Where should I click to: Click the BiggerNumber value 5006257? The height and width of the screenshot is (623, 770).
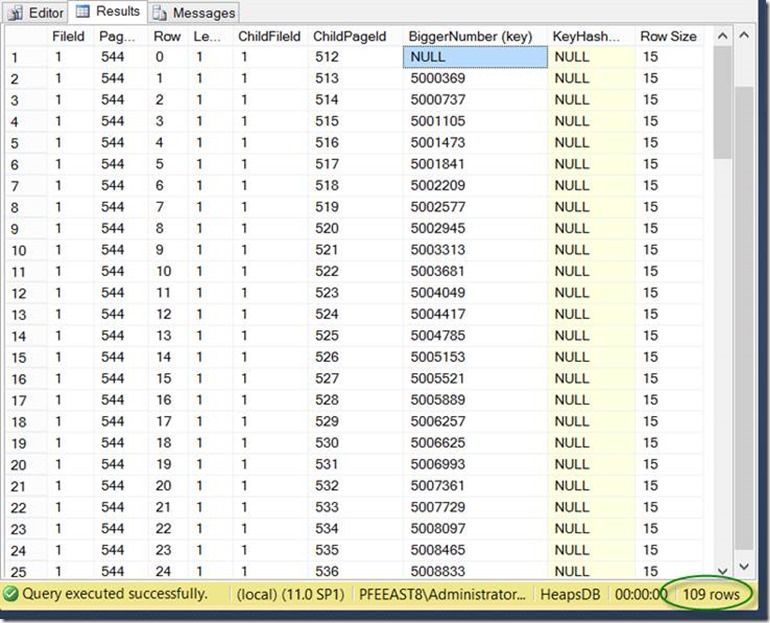438,421
